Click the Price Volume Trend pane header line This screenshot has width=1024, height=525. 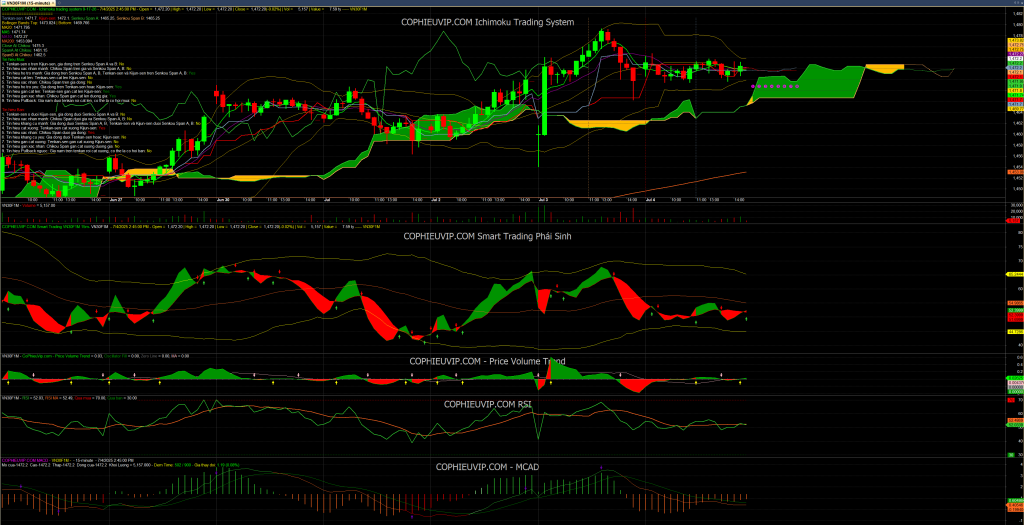pyautogui.click(x=96, y=356)
